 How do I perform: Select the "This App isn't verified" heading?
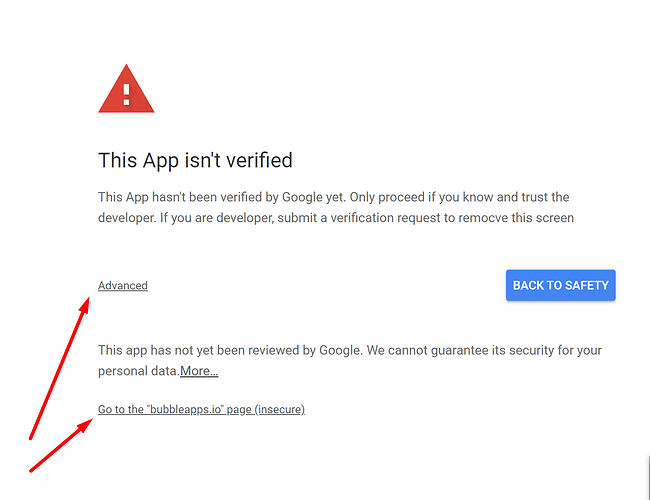[x=195, y=160]
